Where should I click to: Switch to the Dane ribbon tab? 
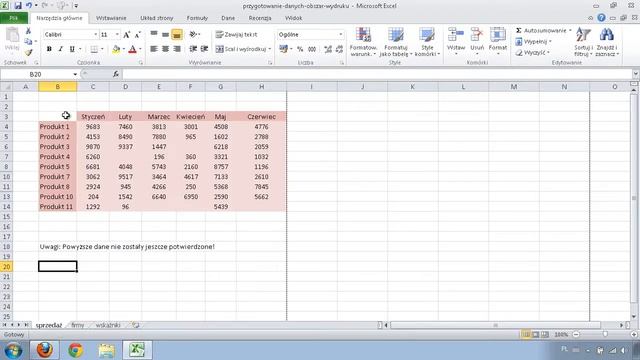pos(228,18)
